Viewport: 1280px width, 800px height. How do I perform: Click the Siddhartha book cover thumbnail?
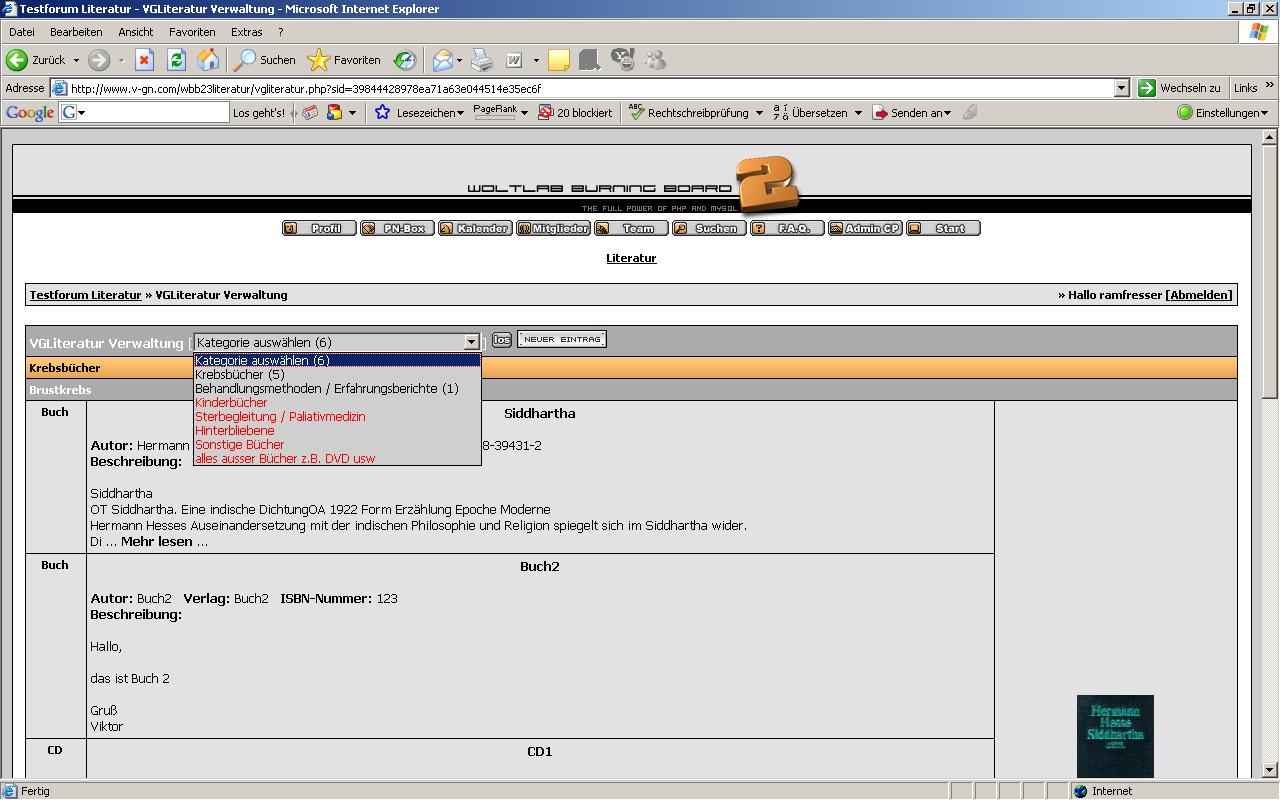point(1115,735)
